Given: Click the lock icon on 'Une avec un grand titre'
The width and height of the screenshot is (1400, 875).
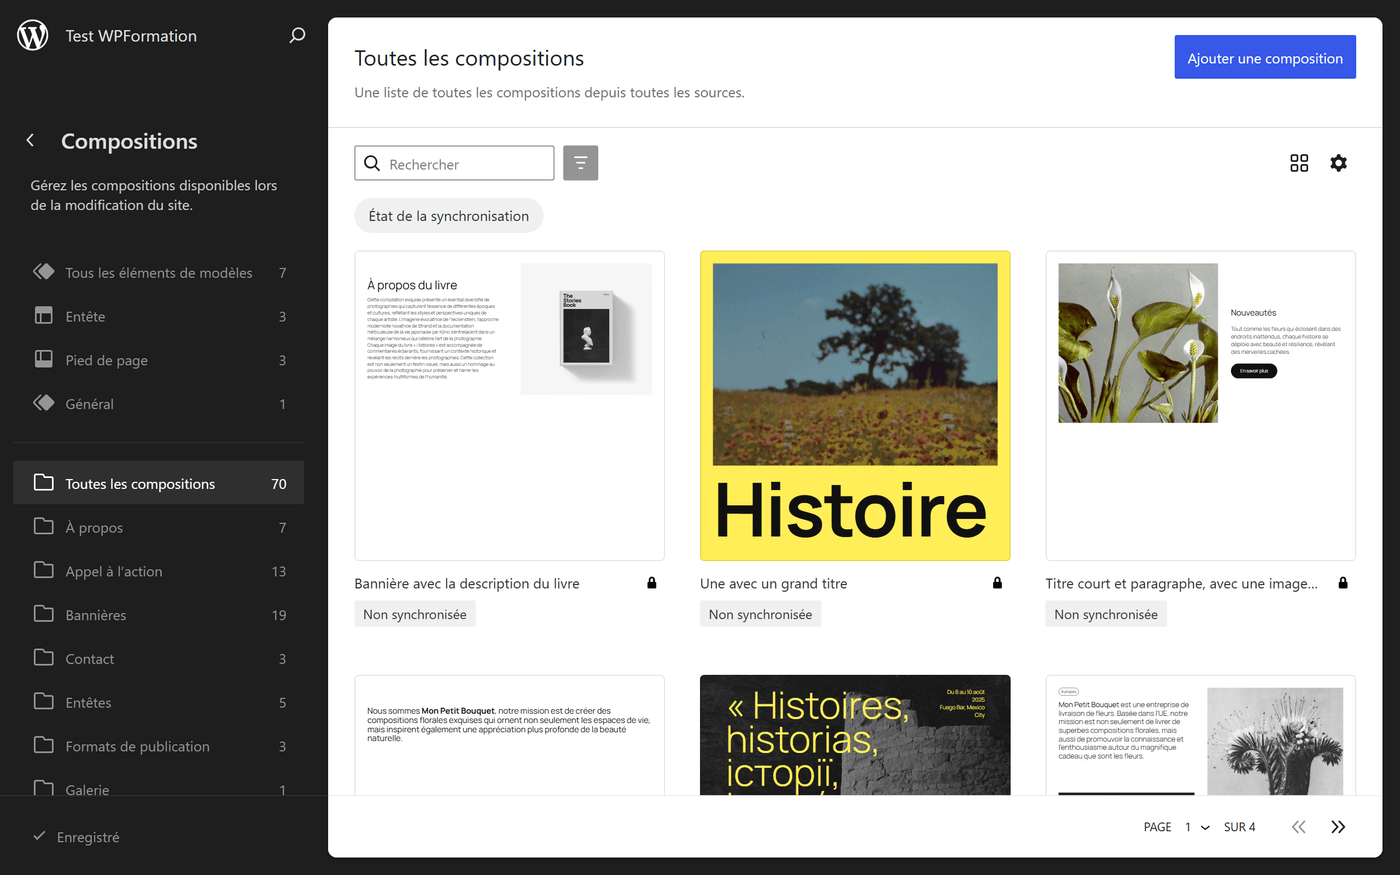Looking at the screenshot, I should click(x=996, y=582).
